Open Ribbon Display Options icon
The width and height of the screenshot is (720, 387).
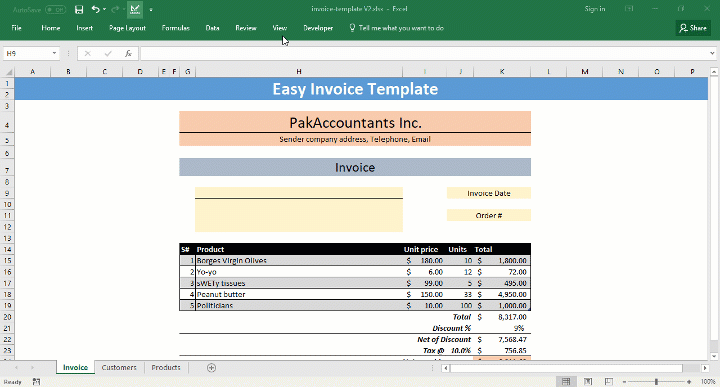click(629, 9)
